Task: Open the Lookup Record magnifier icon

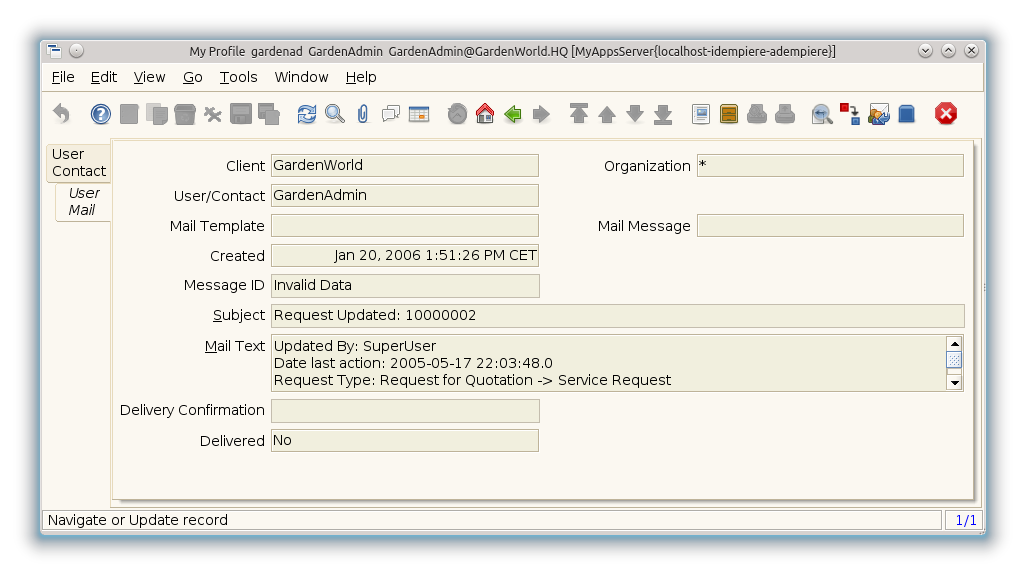Action: pos(335,114)
